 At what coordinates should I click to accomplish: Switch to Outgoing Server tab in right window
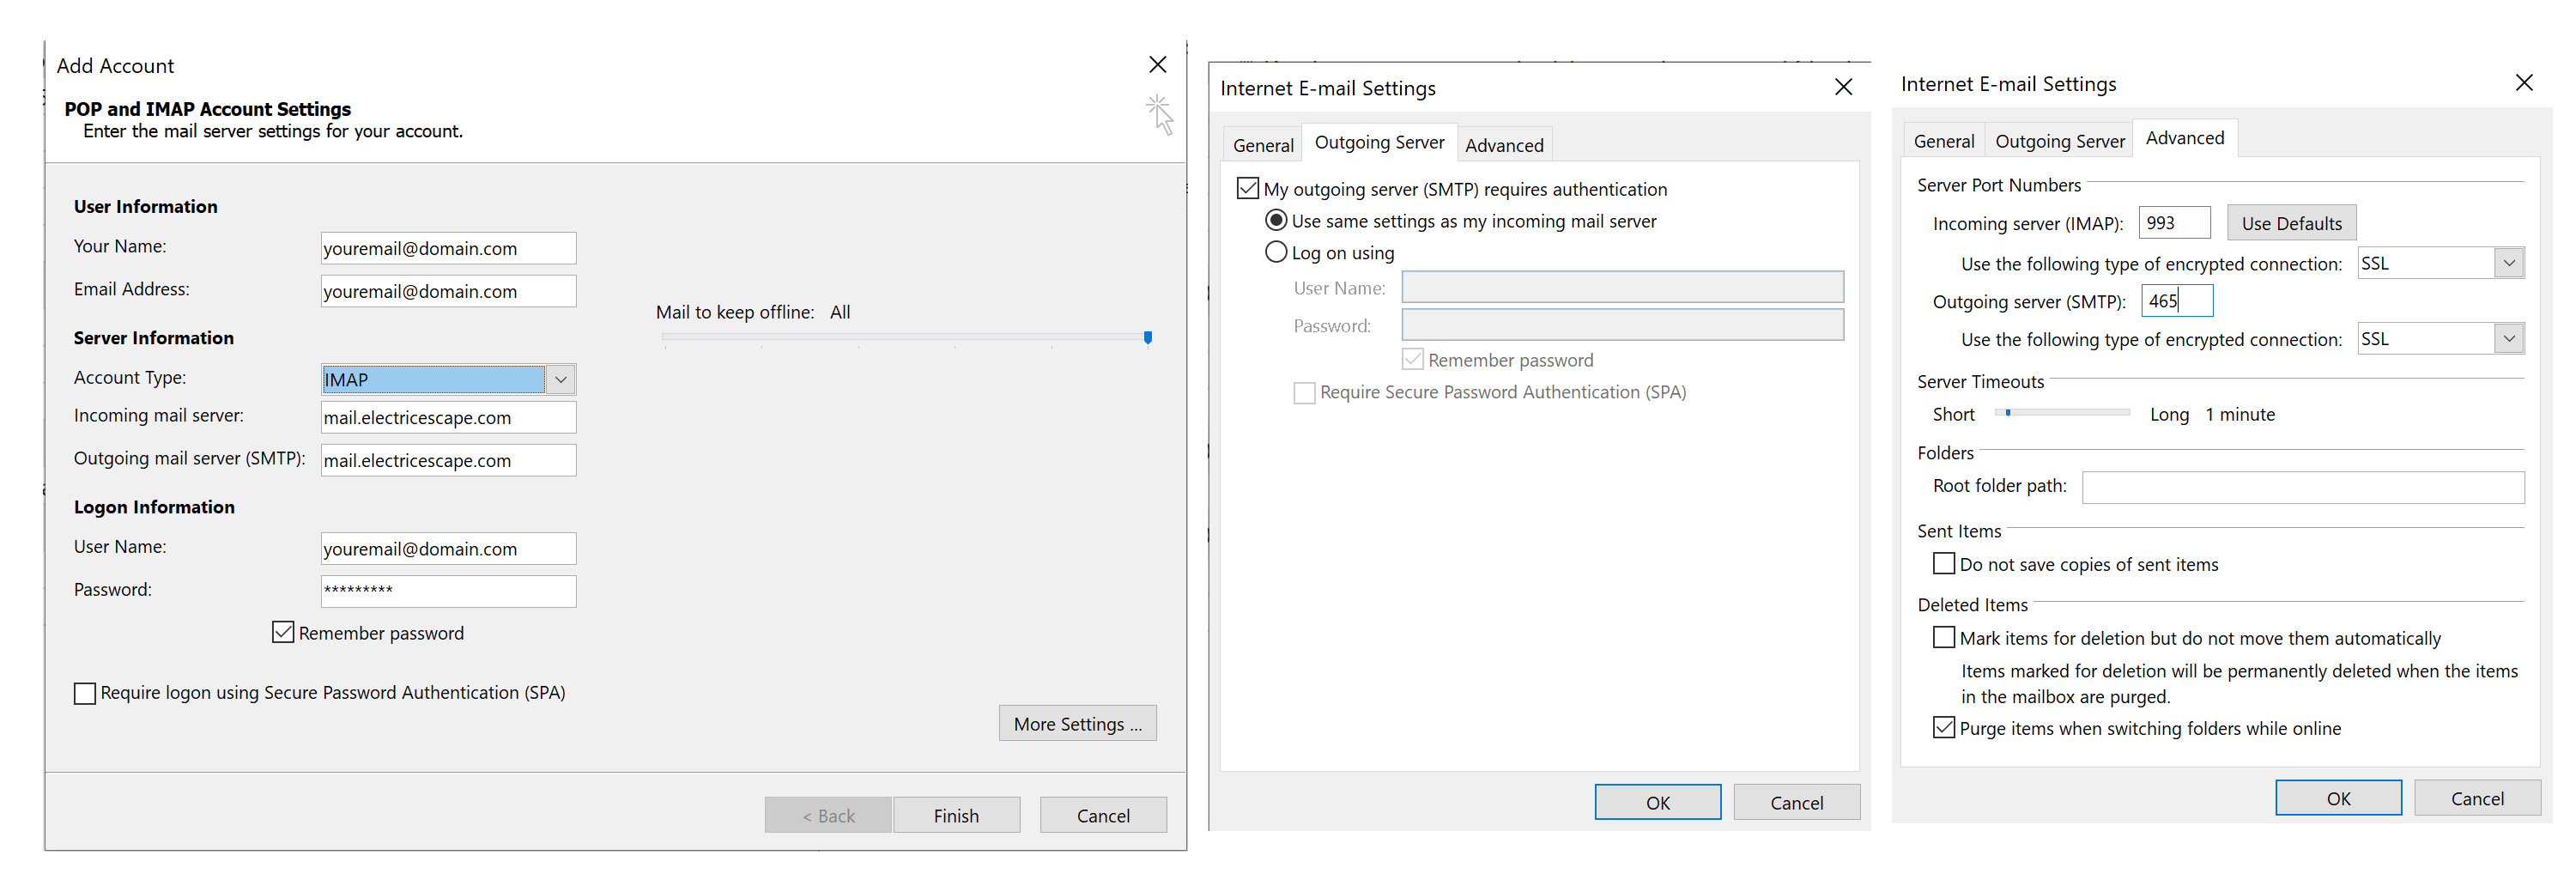tap(2060, 141)
